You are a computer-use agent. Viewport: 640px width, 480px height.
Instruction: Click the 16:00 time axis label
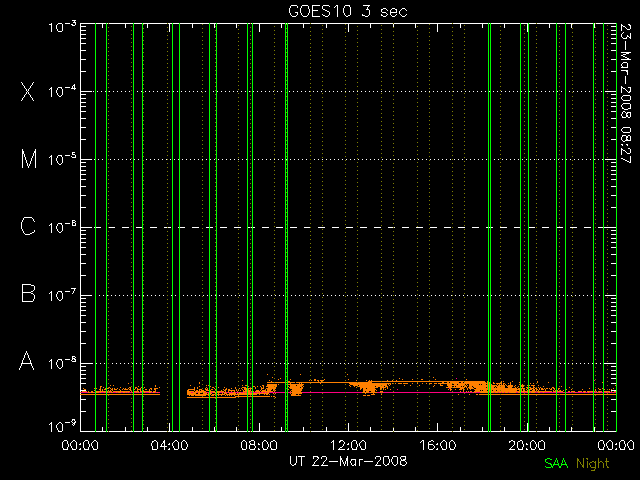(x=438, y=445)
